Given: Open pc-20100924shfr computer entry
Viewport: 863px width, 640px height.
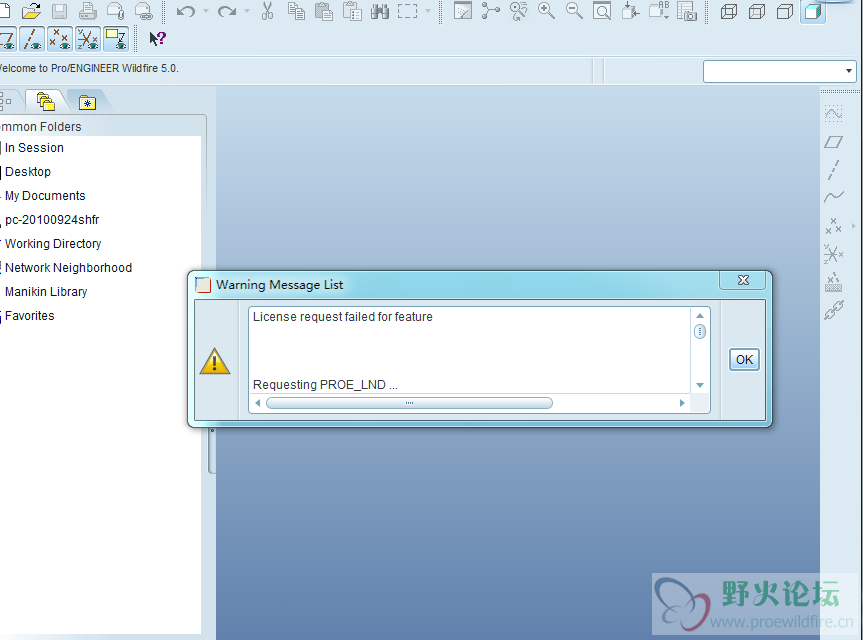Looking at the screenshot, I should [x=50, y=220].
